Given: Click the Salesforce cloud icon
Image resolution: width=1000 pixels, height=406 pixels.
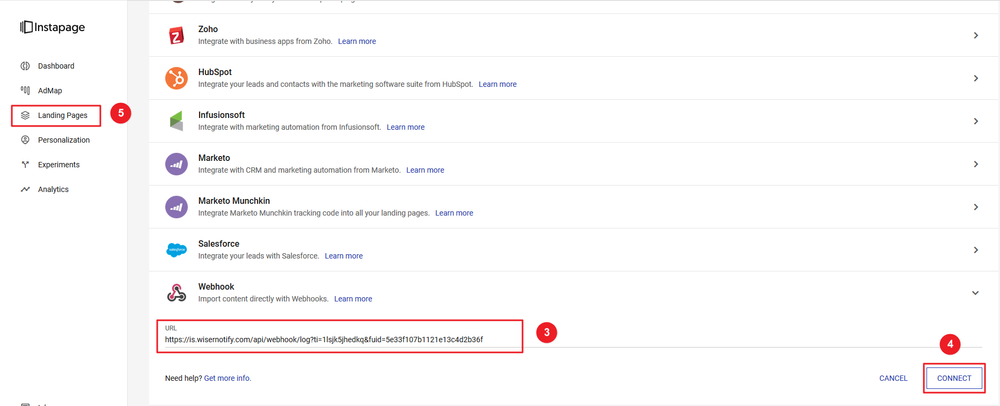Looking at the screenshot, I should [x=176, y=250].
